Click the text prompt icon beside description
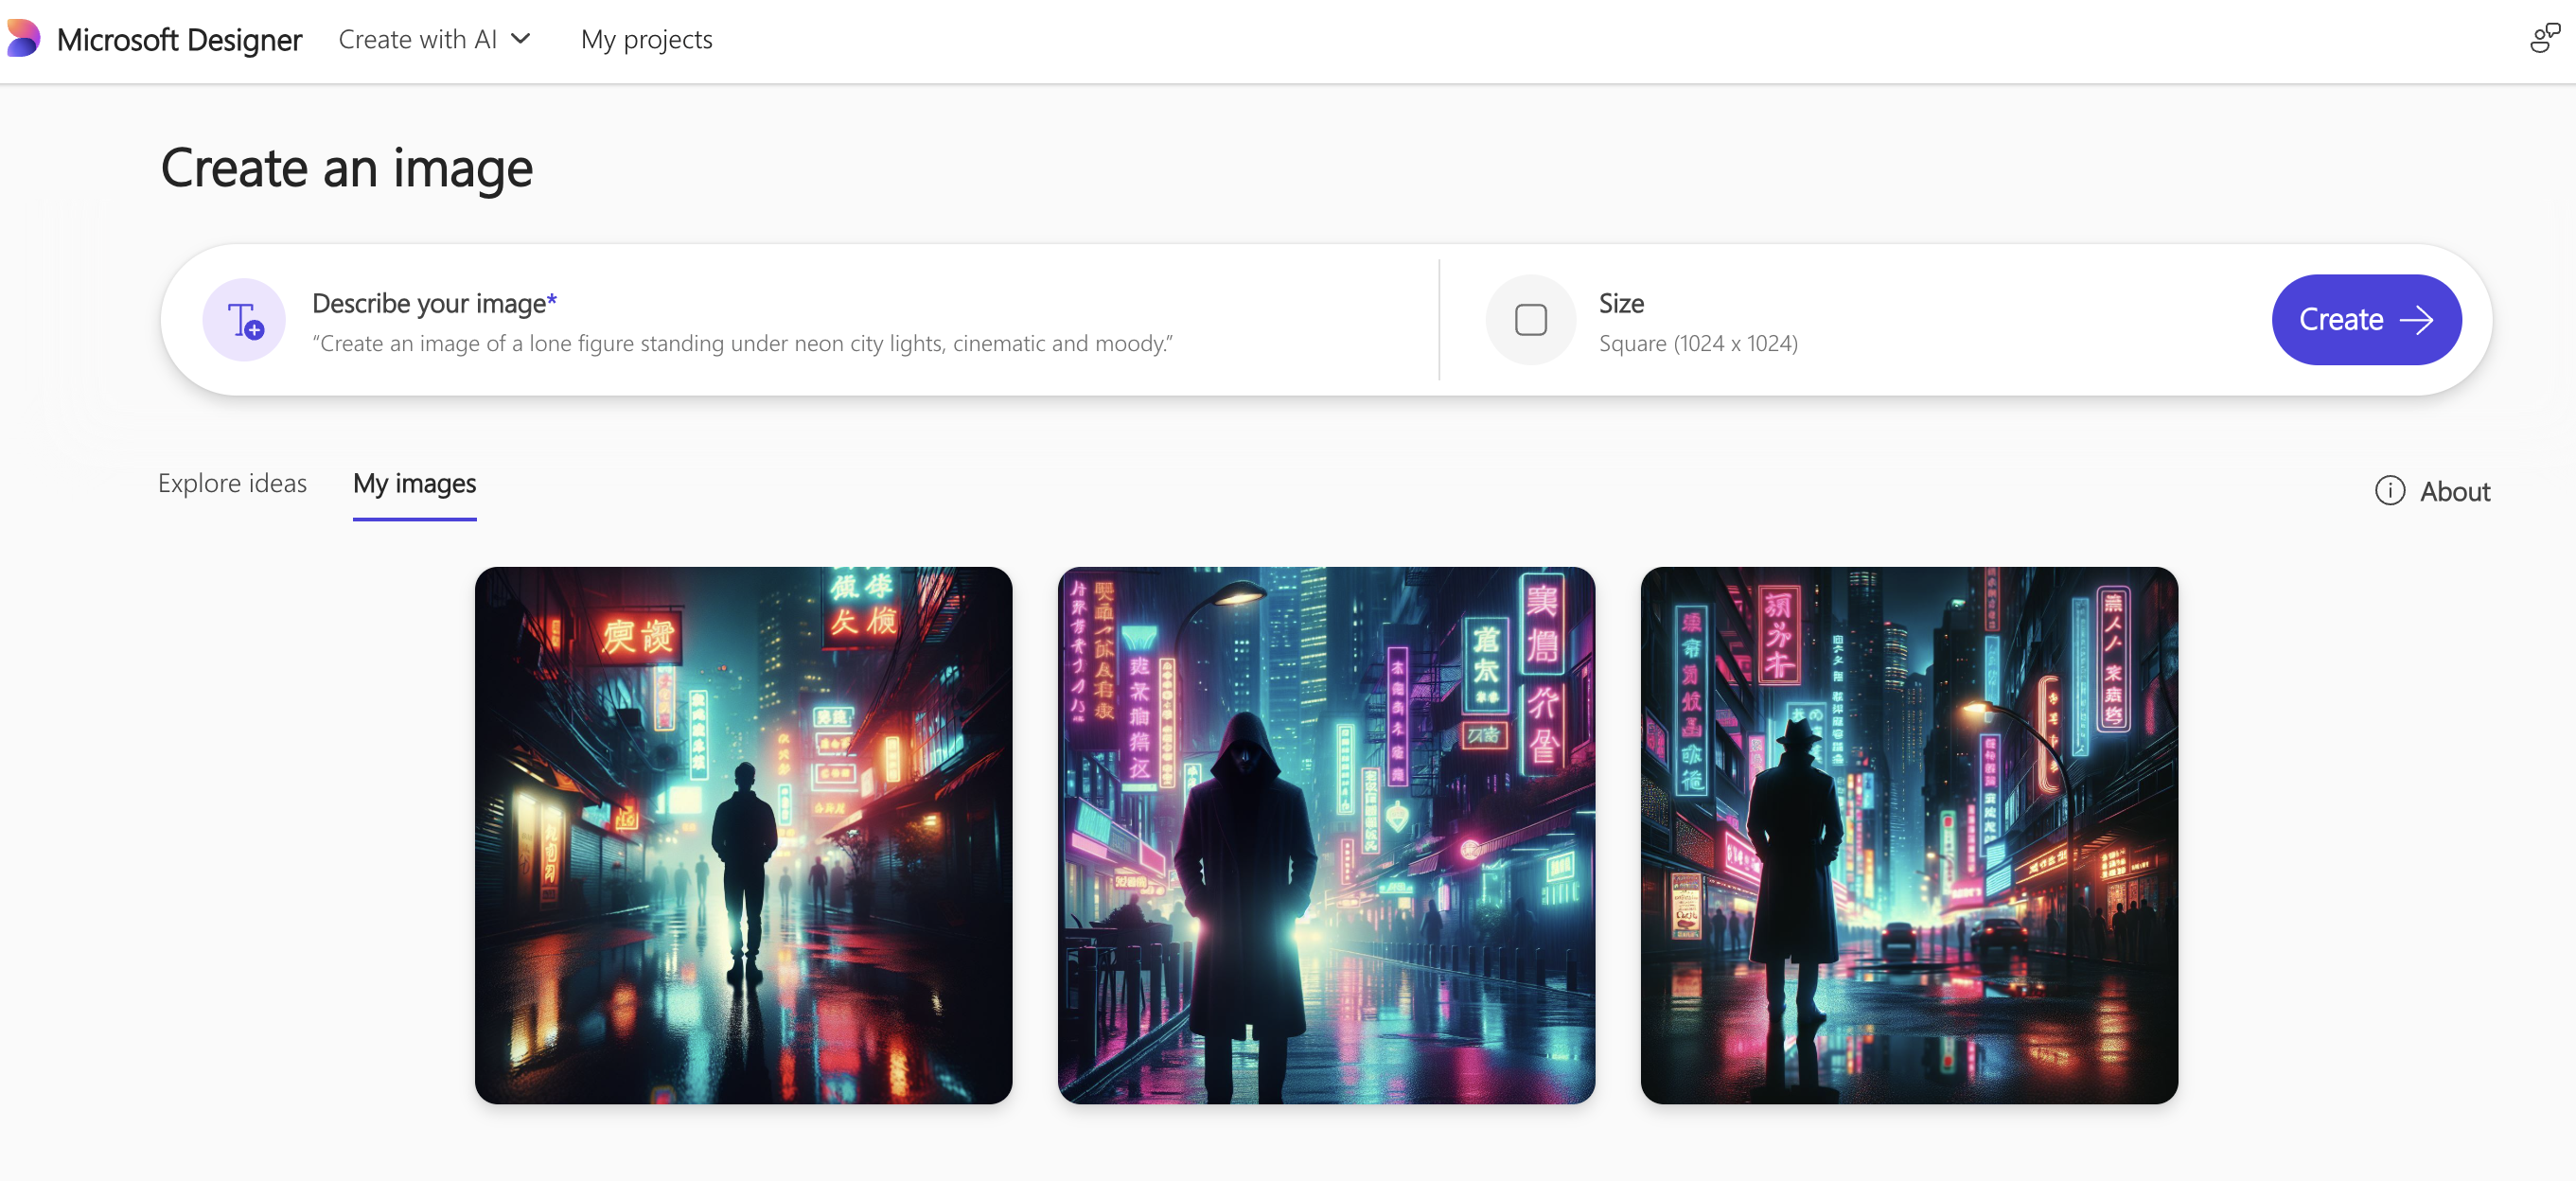2576x1181 pixels. pyautogui.click(x=244, y=320)
